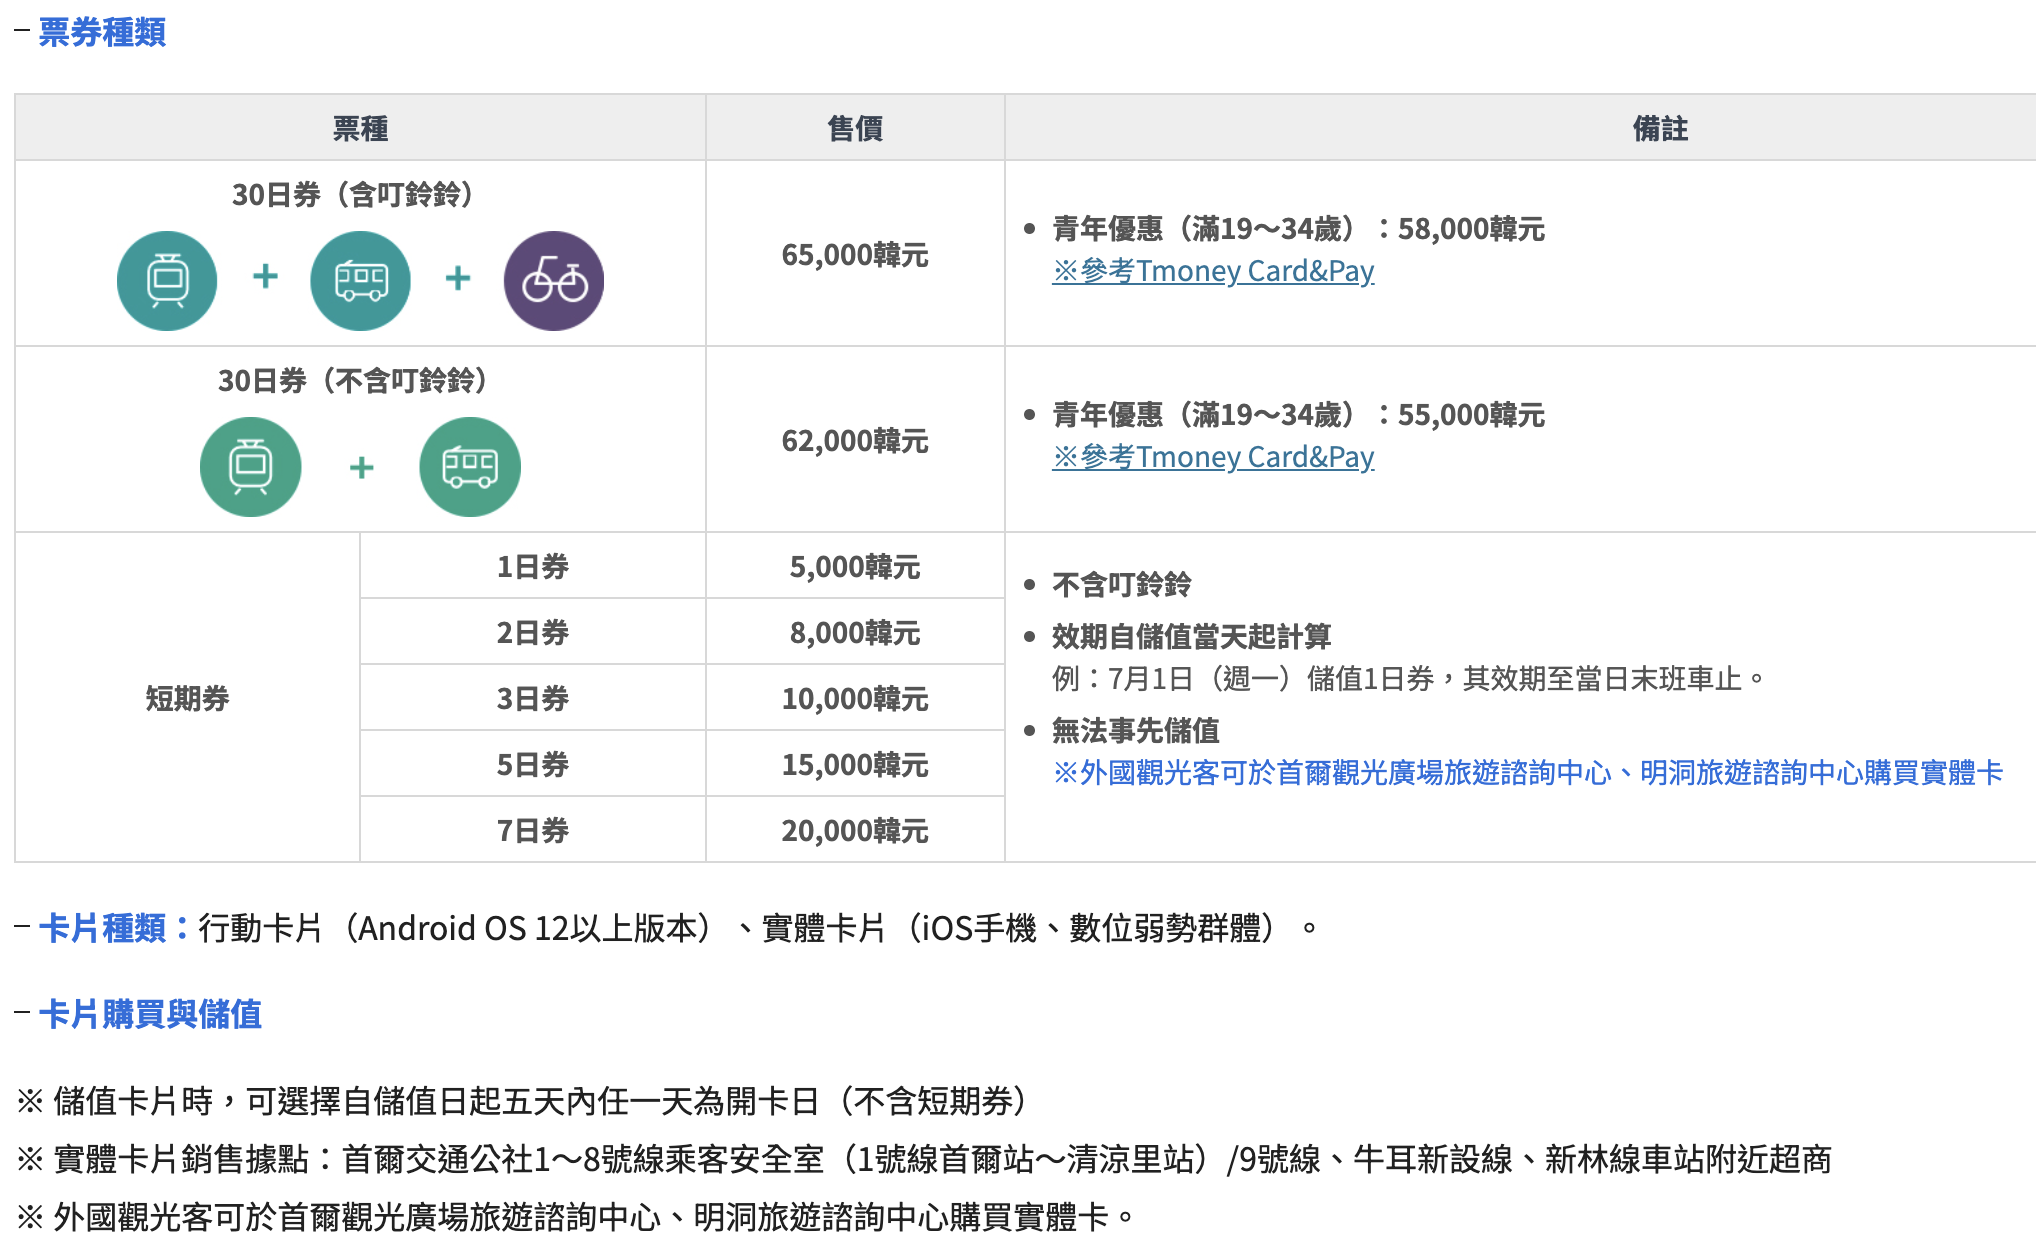Click the purple bicycle icon

click(554, 280)
